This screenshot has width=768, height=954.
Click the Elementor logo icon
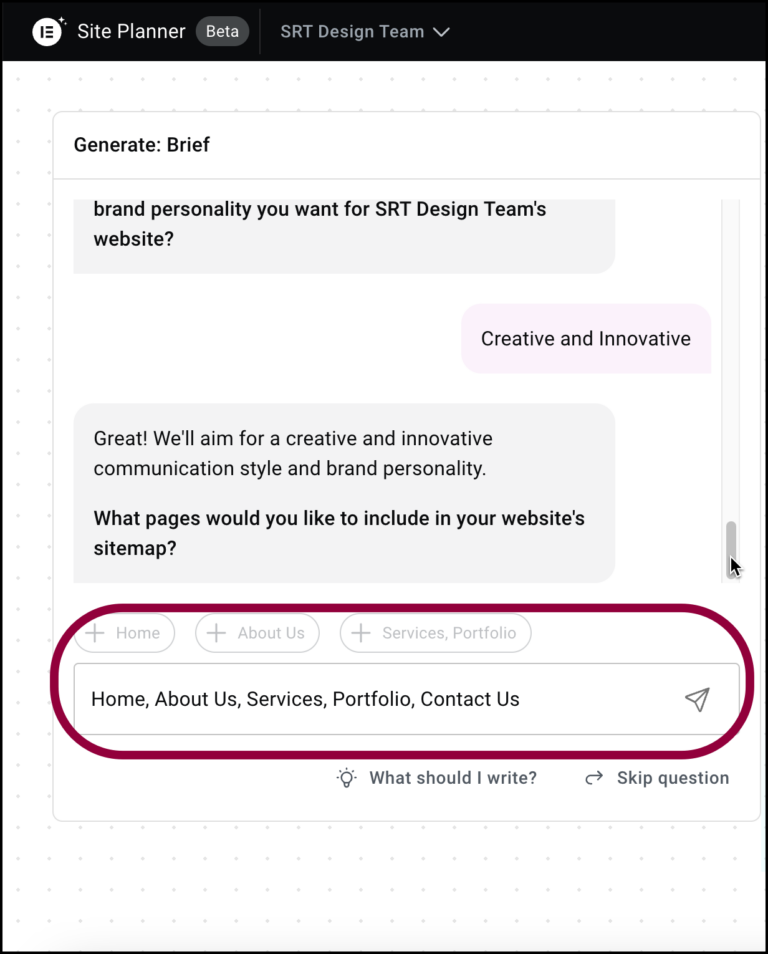[x=47, y=31]
